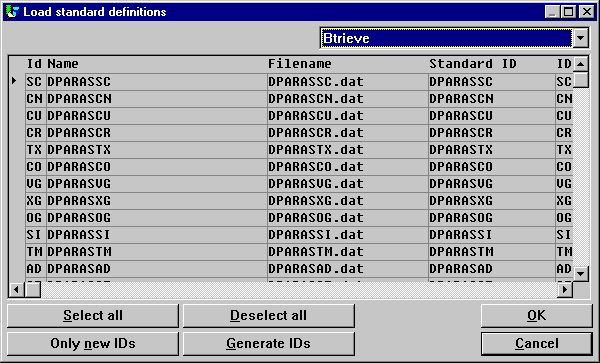This screenshot has height=363, width=600.
Task: Select the DPARASVG name cell
Action: (157, 184)
